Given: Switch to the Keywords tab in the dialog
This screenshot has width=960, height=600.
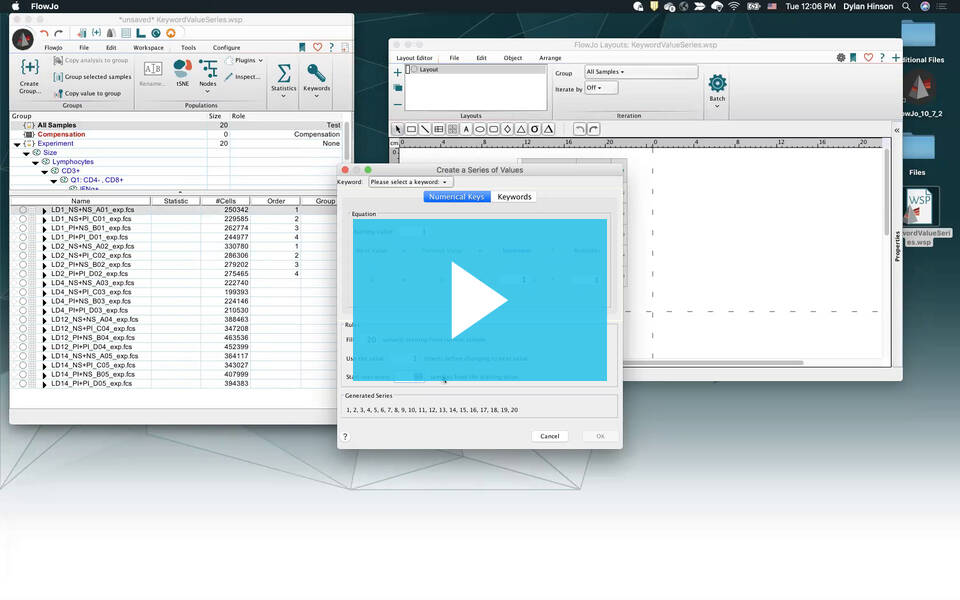Looking at the screenshot, I should click(514, 197).
